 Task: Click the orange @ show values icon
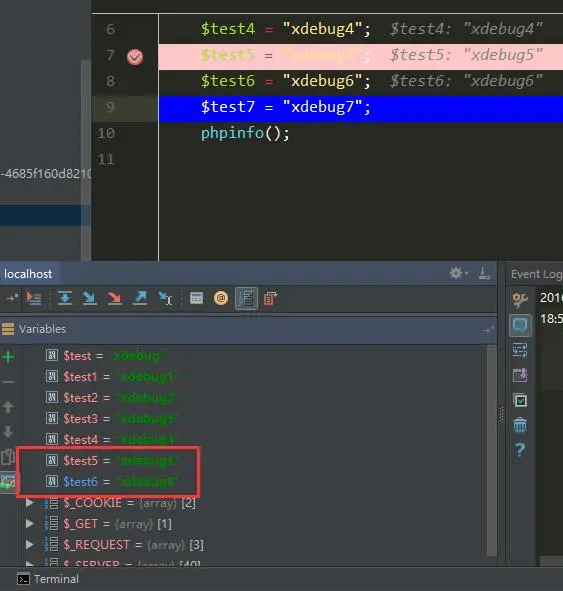tap(221, 298)
